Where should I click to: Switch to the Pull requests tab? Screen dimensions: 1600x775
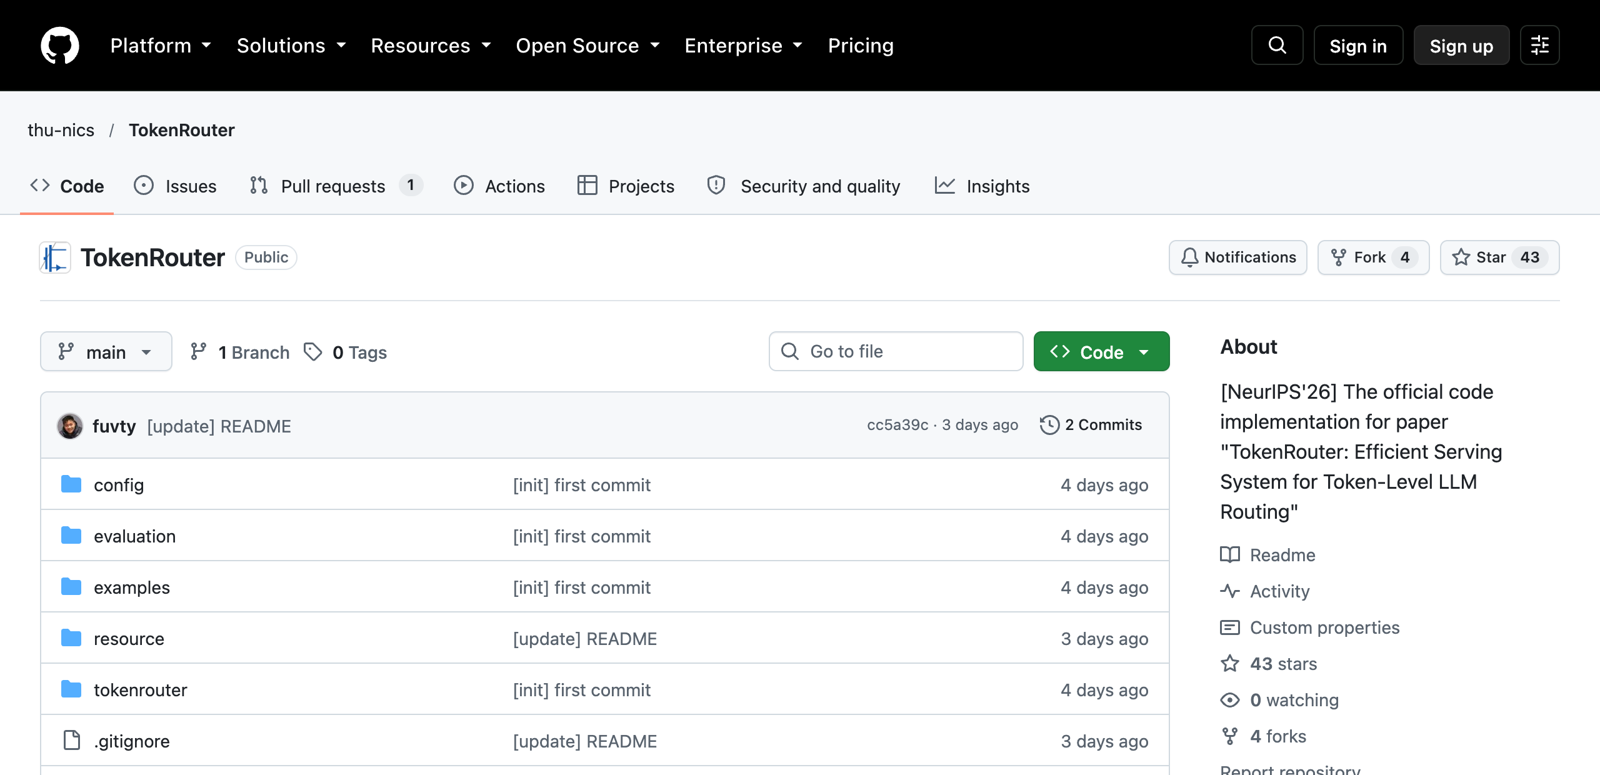(x=336, y=186)
